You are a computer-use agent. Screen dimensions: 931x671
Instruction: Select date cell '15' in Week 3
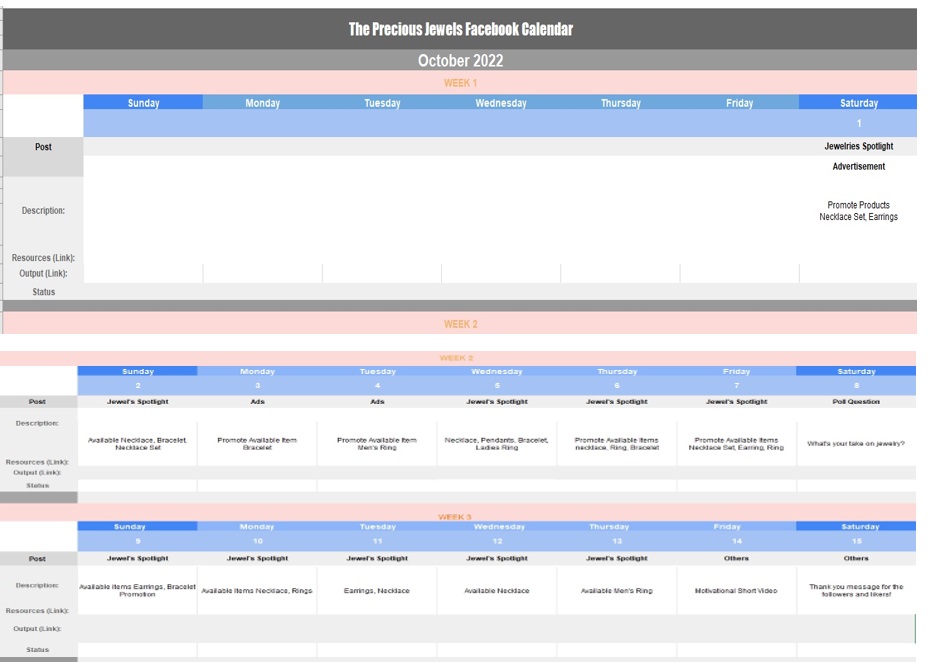pos(856,541)
